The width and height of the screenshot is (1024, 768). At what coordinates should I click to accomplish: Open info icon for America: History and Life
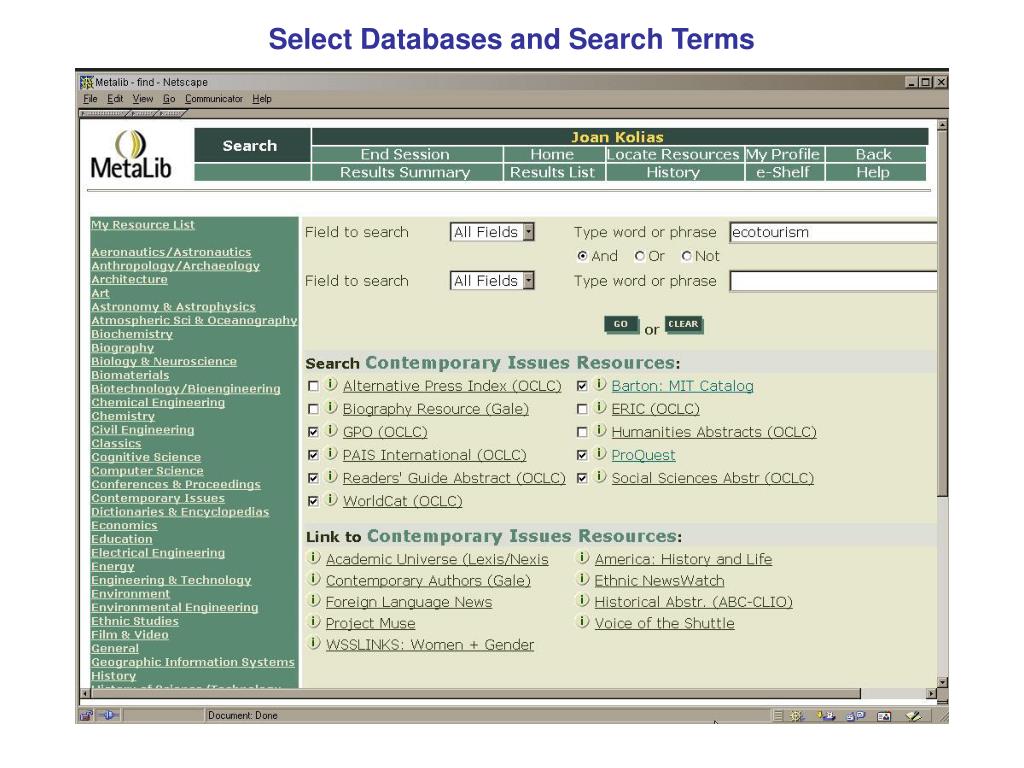(x=583, y=558)
